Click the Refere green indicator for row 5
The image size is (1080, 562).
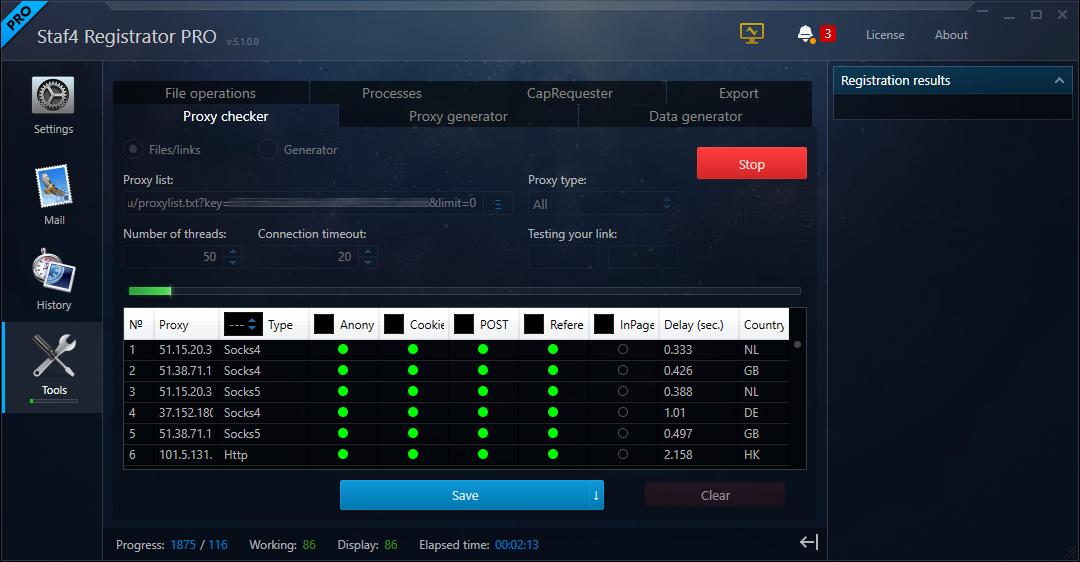coord(553,433)
